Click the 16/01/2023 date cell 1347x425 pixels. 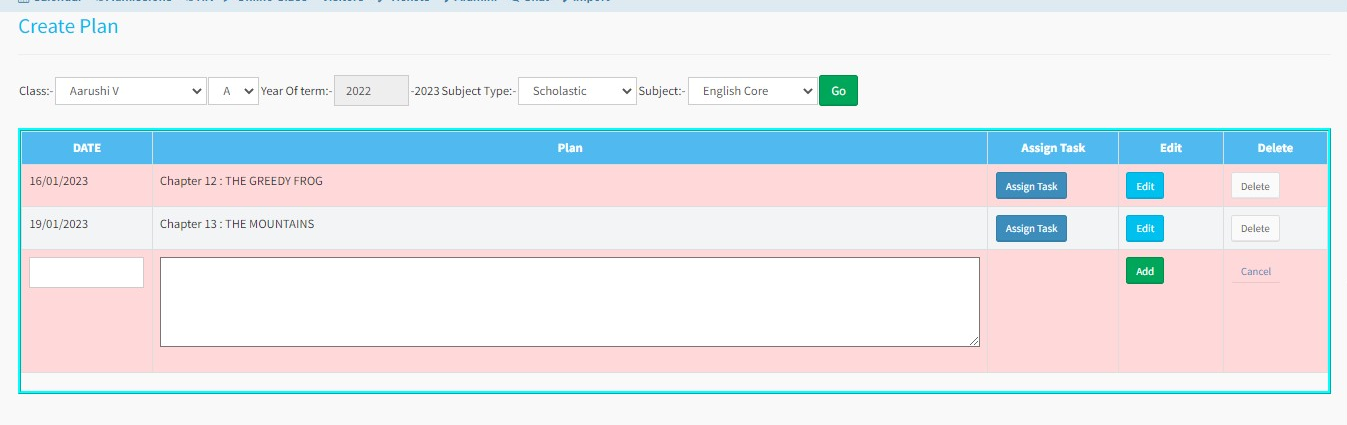point(59,182)
